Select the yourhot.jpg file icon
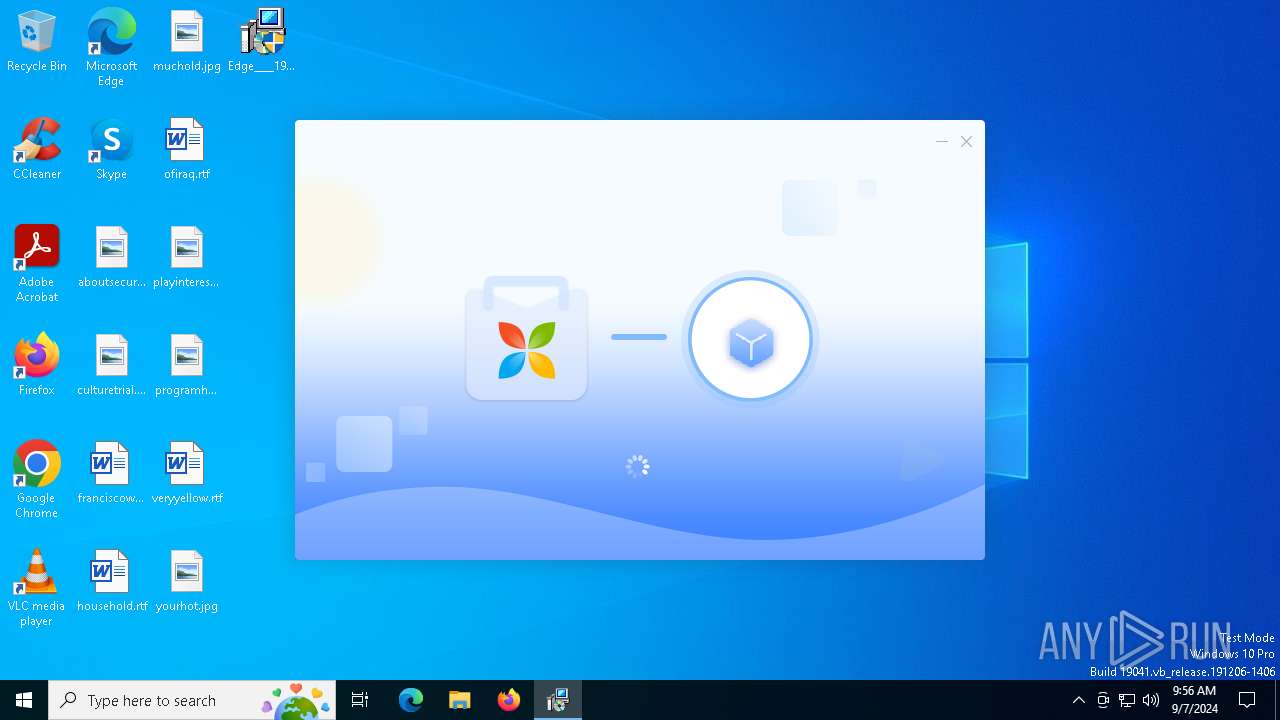The image size is (1280, 720). coord(187,581)
